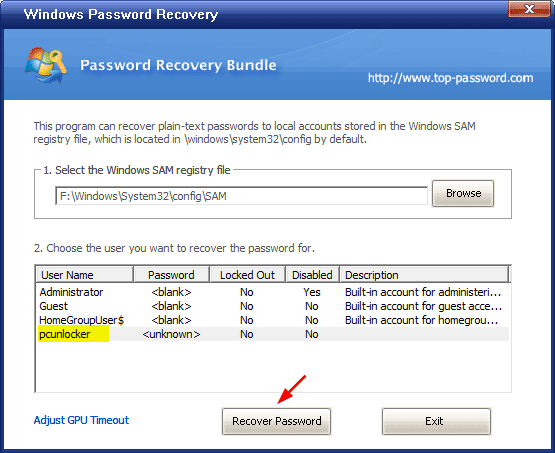The height and width of the screenshot is (453, 555).
Task: Sort by the Password column header
Action: pos(171,275)
